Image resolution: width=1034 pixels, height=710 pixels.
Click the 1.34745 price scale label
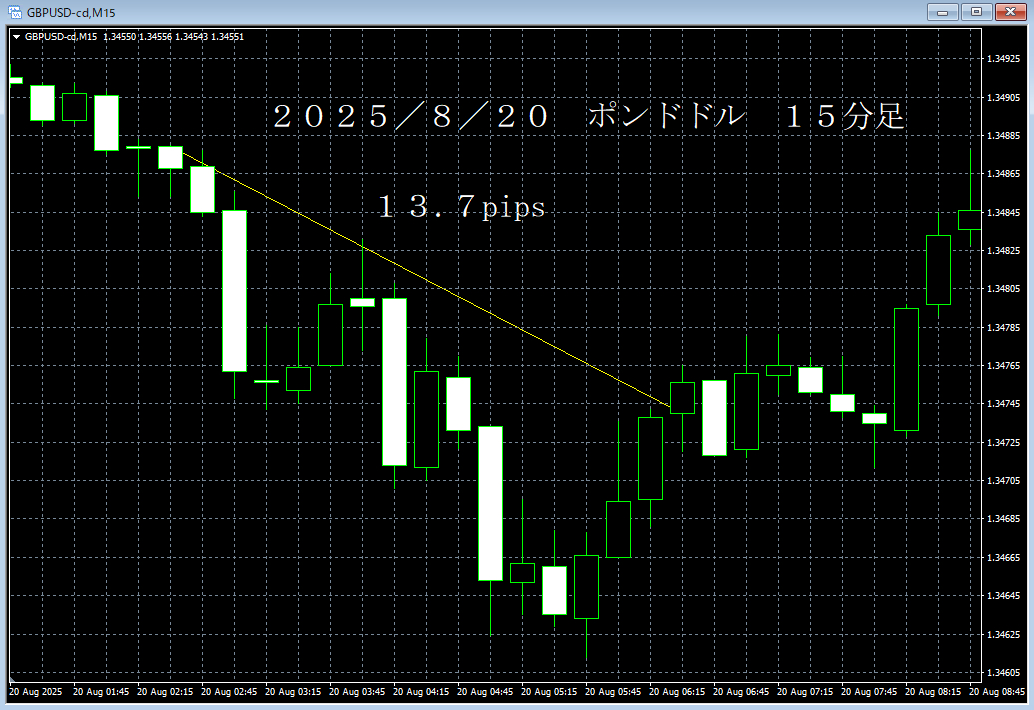(x=1003, y=403)
